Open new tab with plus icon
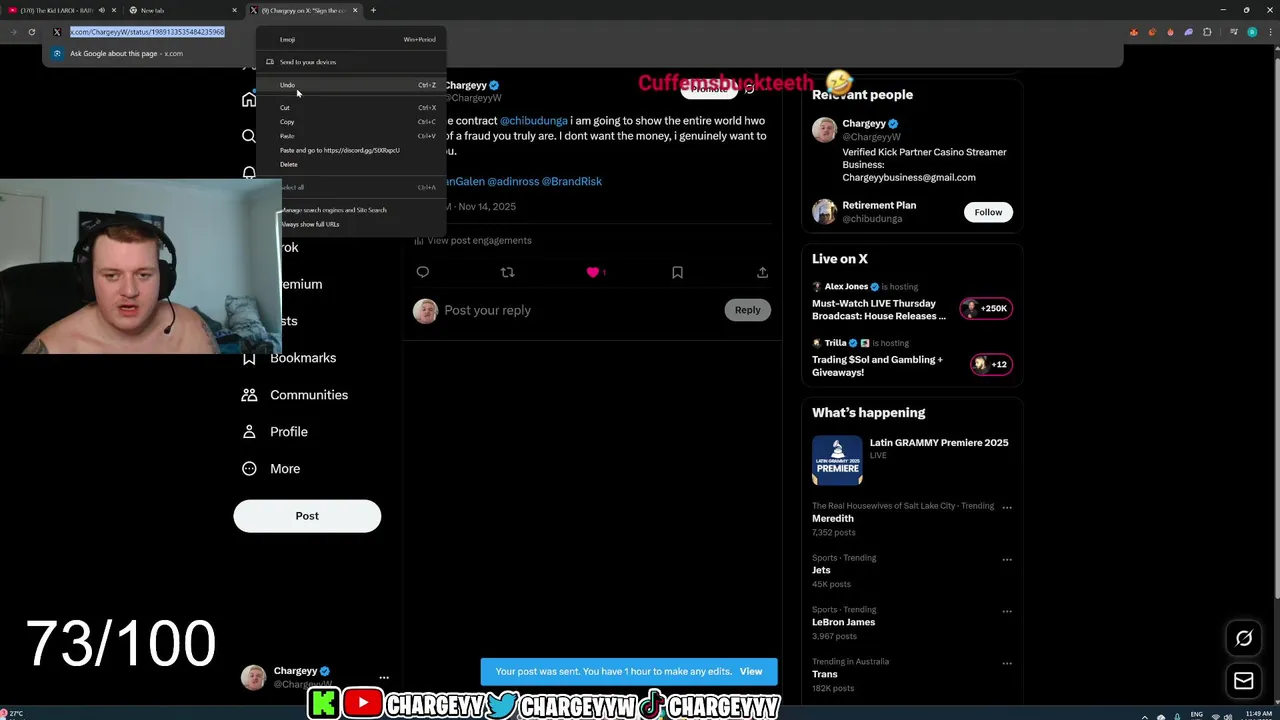Screen dimensions: 1280x720 pos(373,10)
